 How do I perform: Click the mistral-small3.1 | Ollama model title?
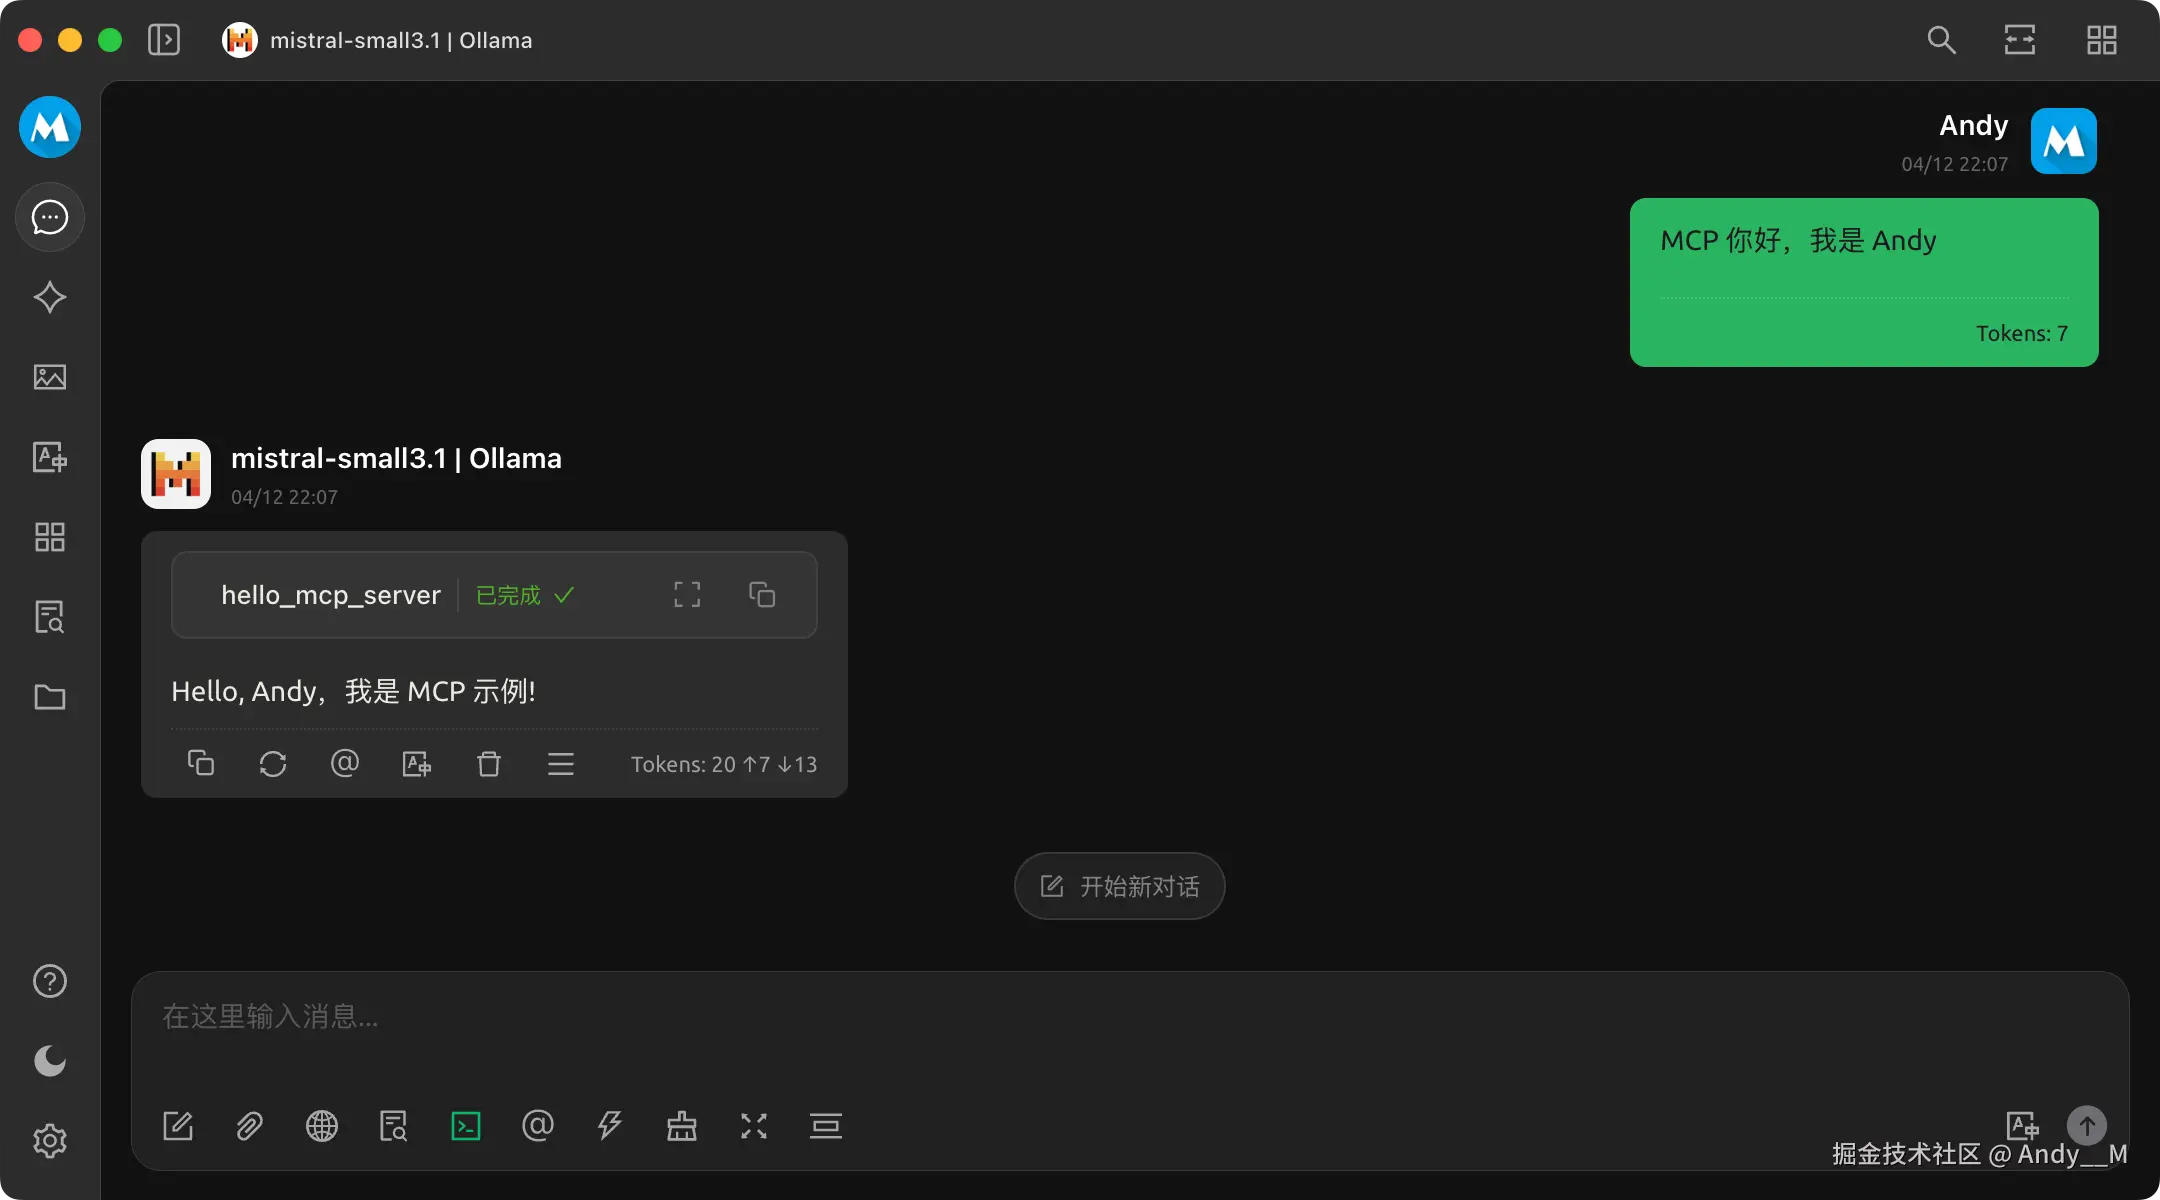pos(400,40)
